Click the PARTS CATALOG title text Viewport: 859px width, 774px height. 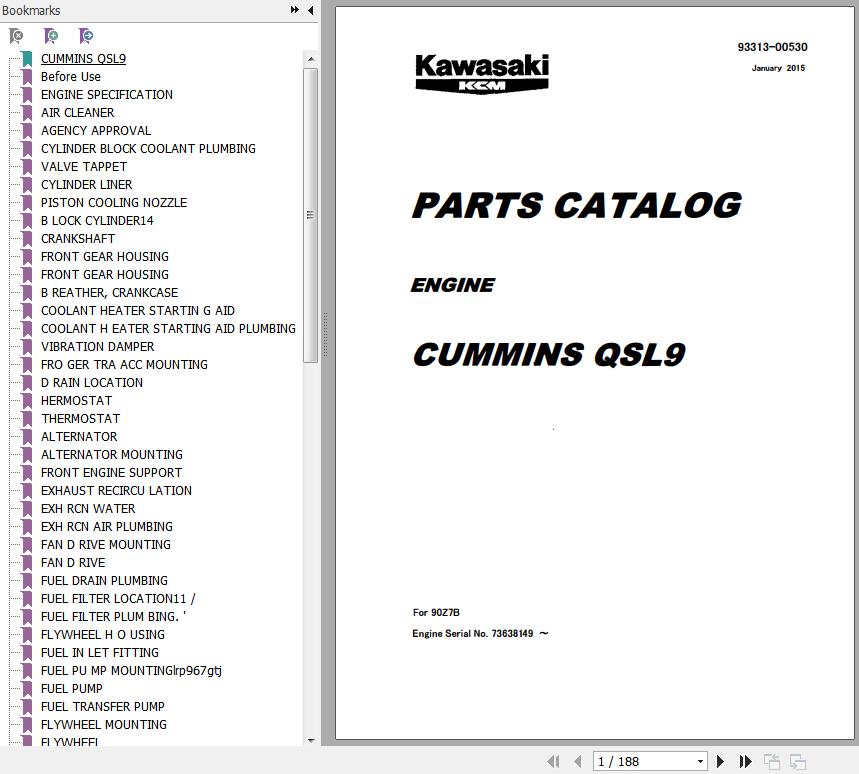coord(577,205)
